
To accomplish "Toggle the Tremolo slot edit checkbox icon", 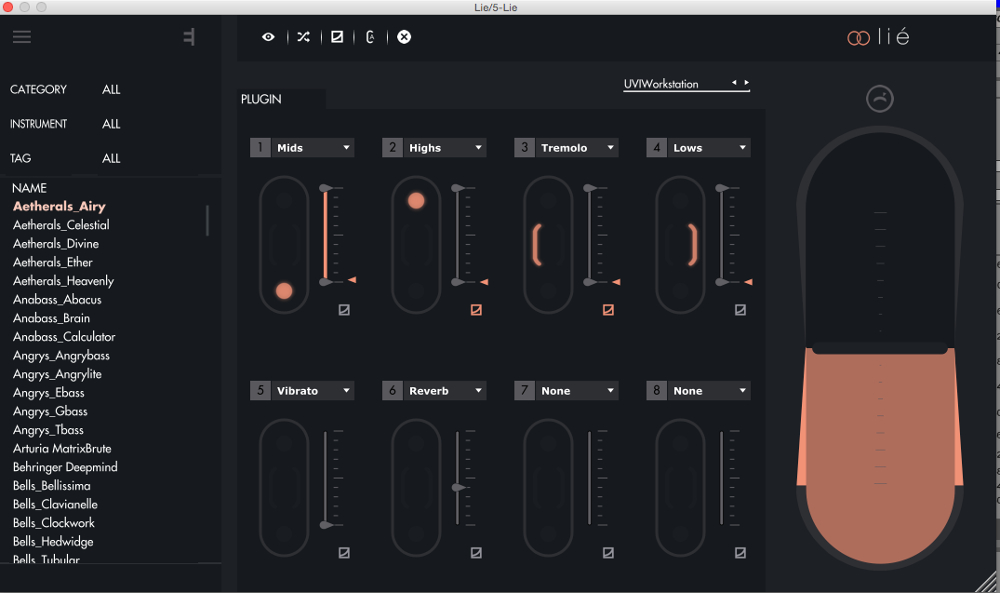I will (x=608, y=310).
